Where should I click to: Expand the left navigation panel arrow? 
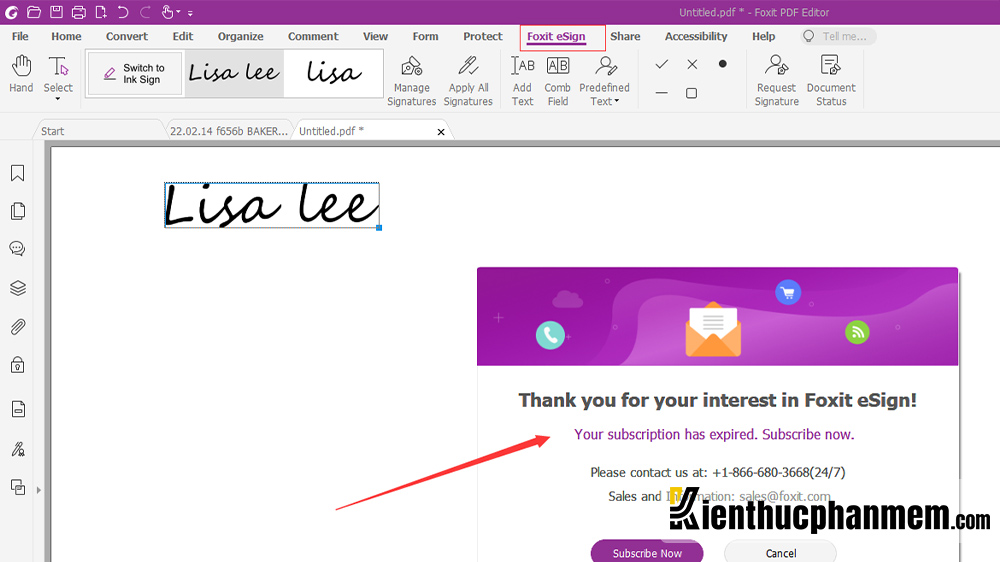[x=39, y=490]
